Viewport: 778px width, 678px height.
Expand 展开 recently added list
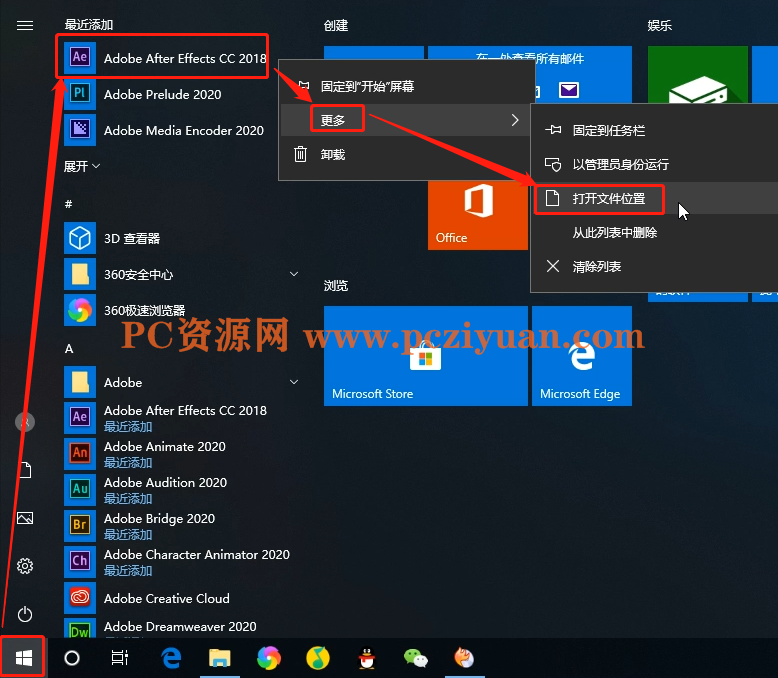pos(82,166)
